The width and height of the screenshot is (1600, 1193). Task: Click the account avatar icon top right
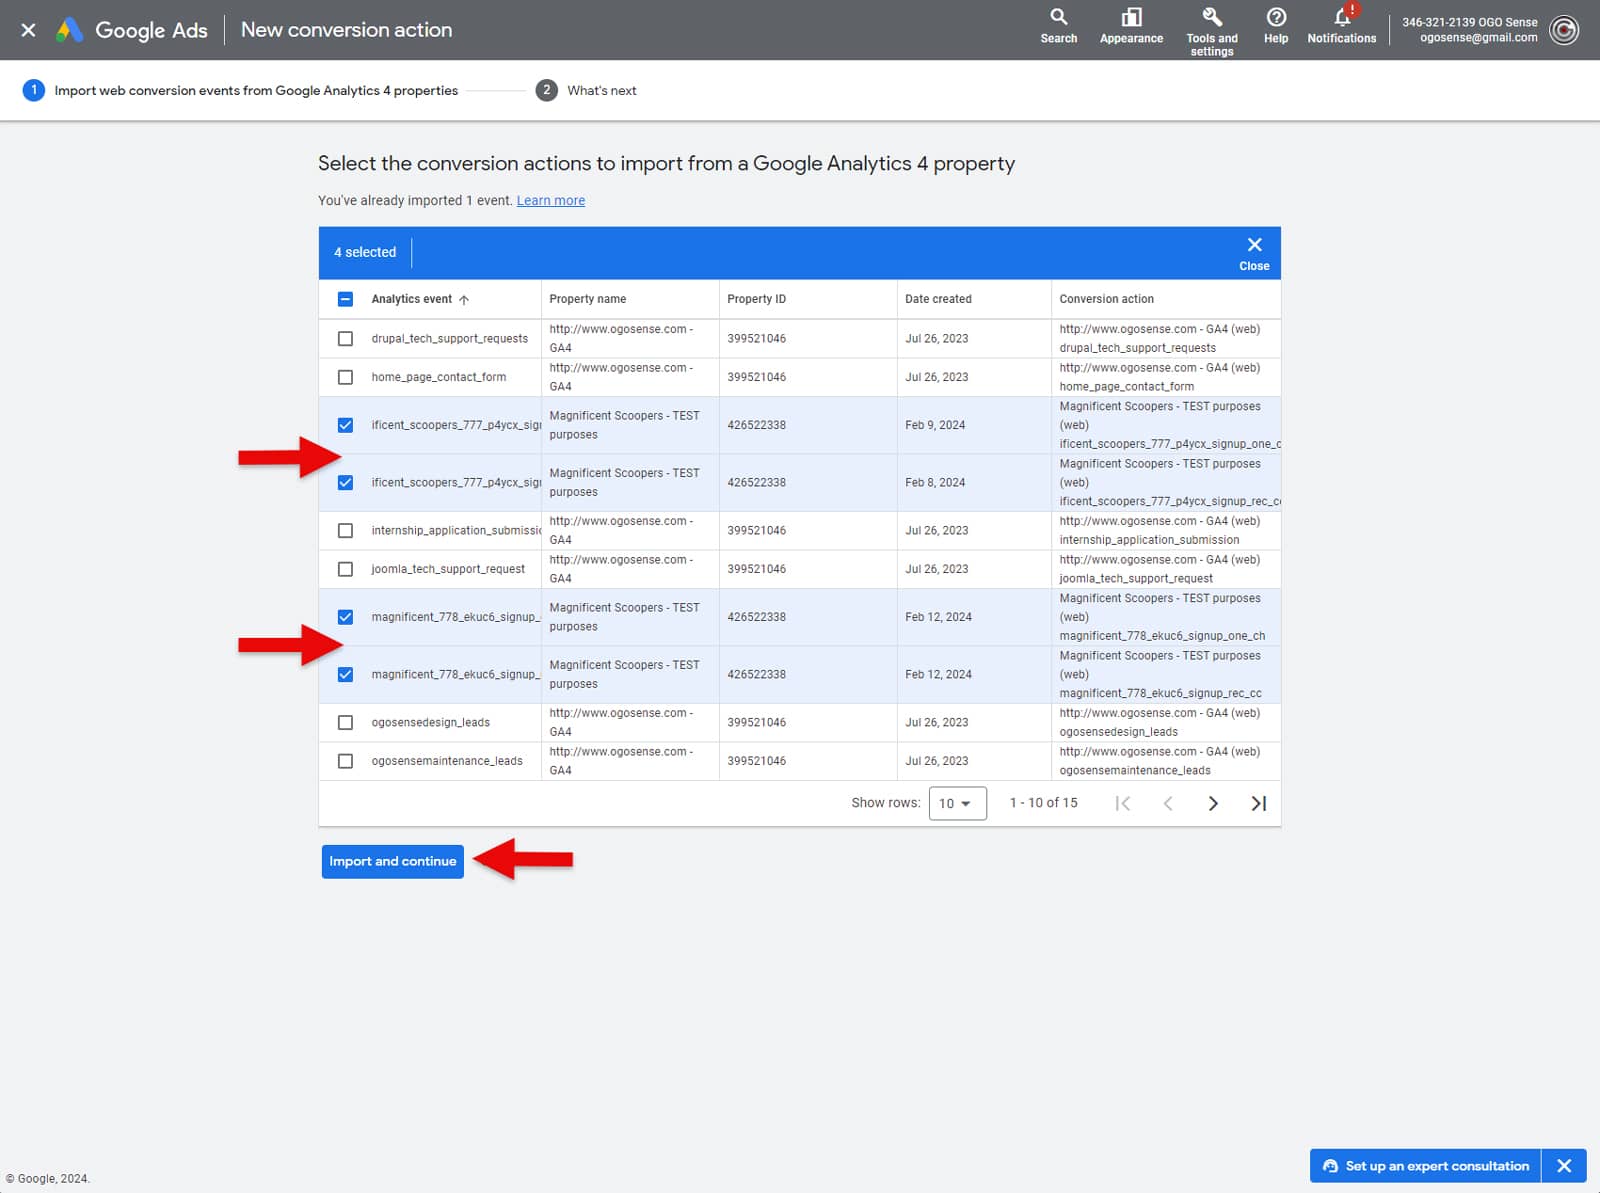point(1563,30)
